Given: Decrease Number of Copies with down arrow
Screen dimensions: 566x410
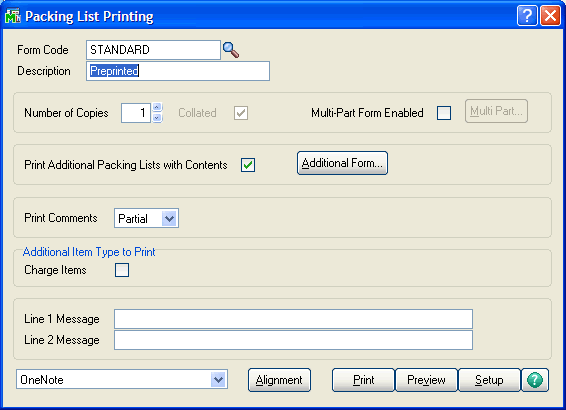Looking at the screenshot, I should [x=157, y=118].
